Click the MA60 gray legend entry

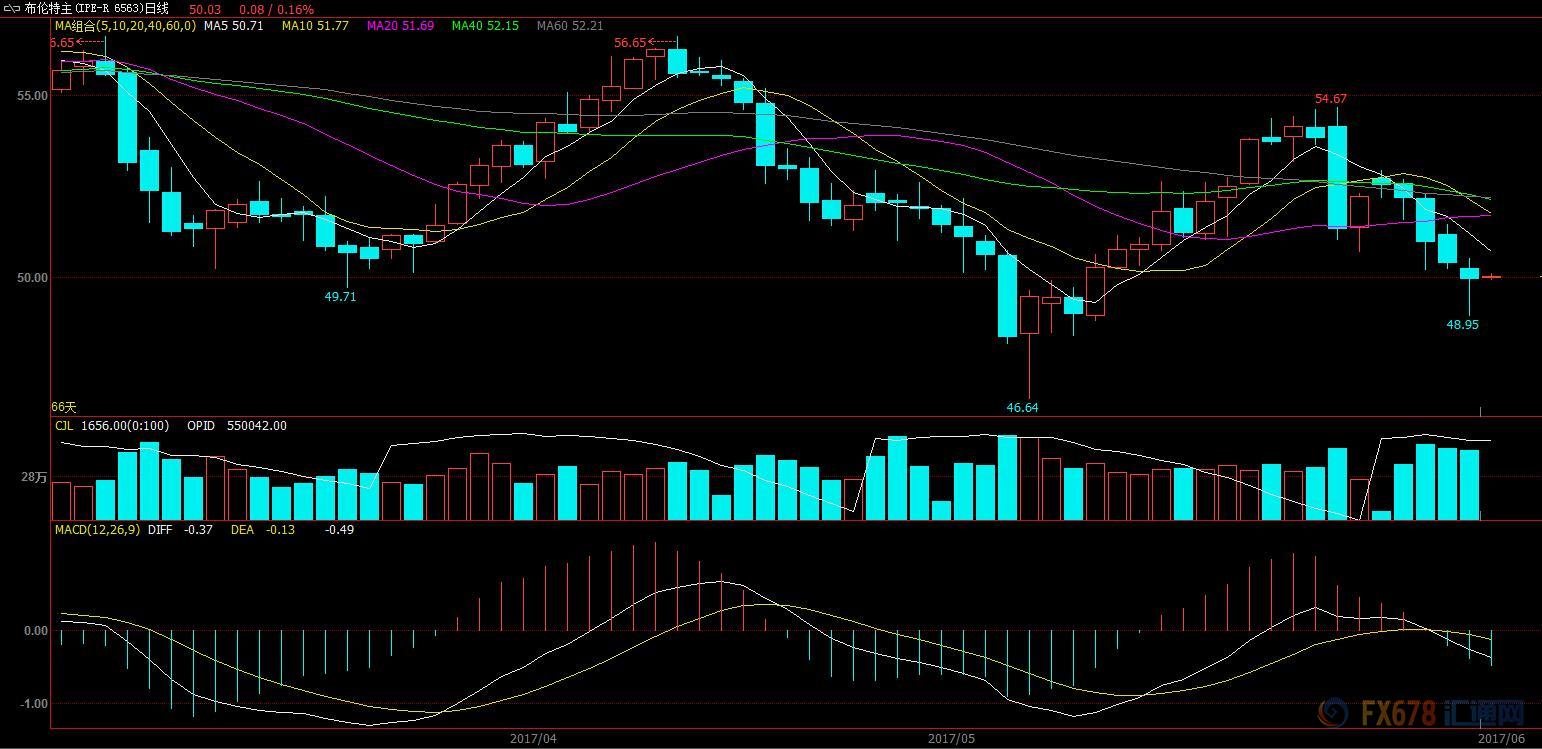coord(570,26)
